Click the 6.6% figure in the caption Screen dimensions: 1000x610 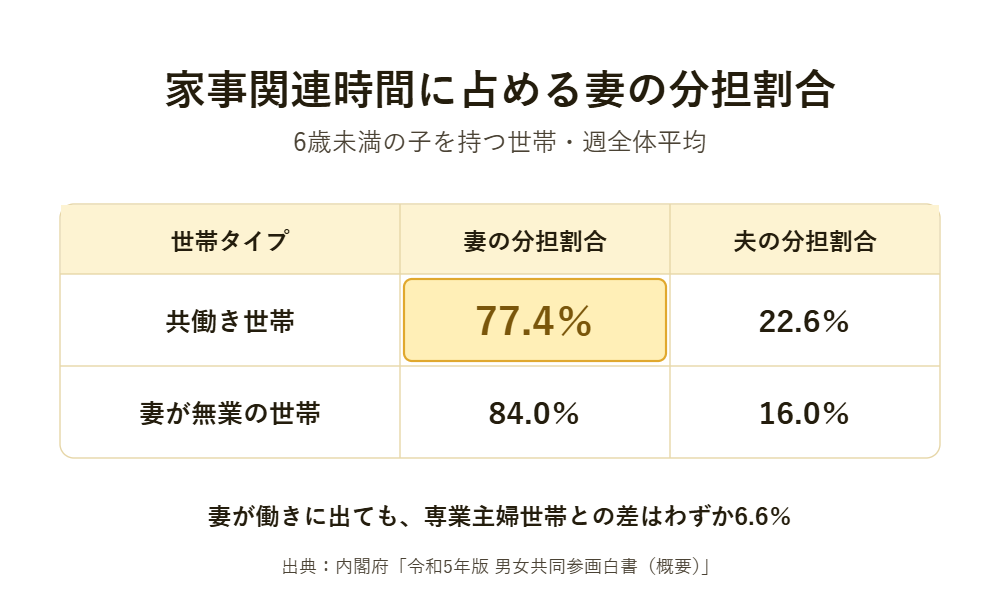click(x=763, y=516)
